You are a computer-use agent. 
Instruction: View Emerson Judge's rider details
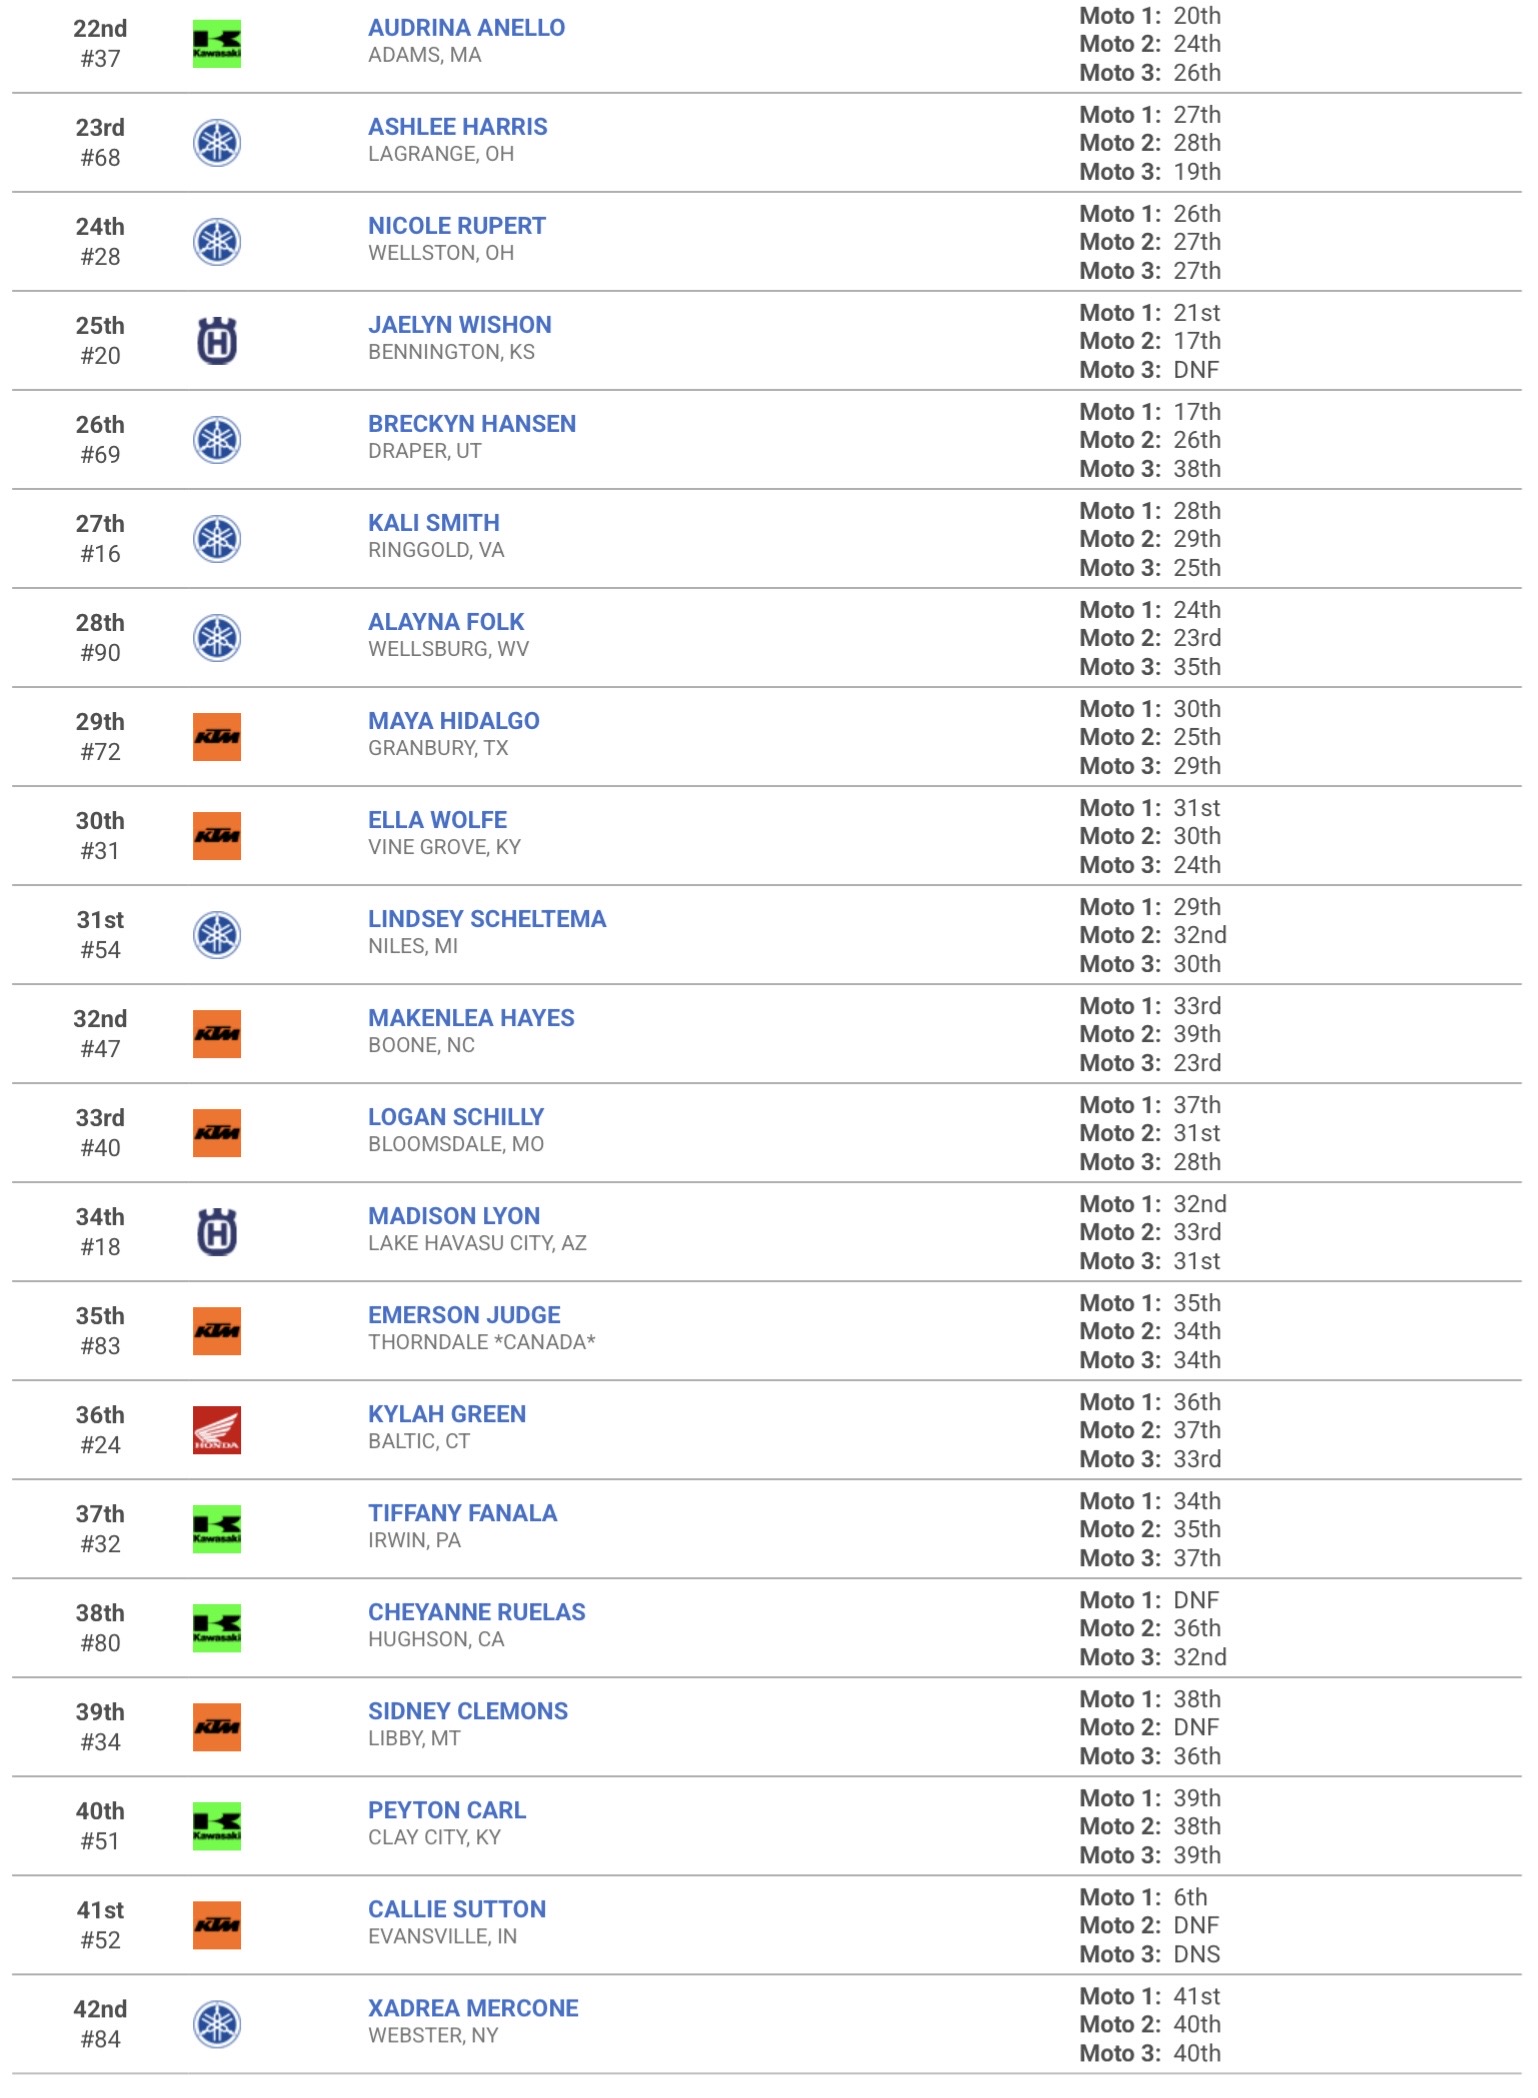(x=464, y=1315)
